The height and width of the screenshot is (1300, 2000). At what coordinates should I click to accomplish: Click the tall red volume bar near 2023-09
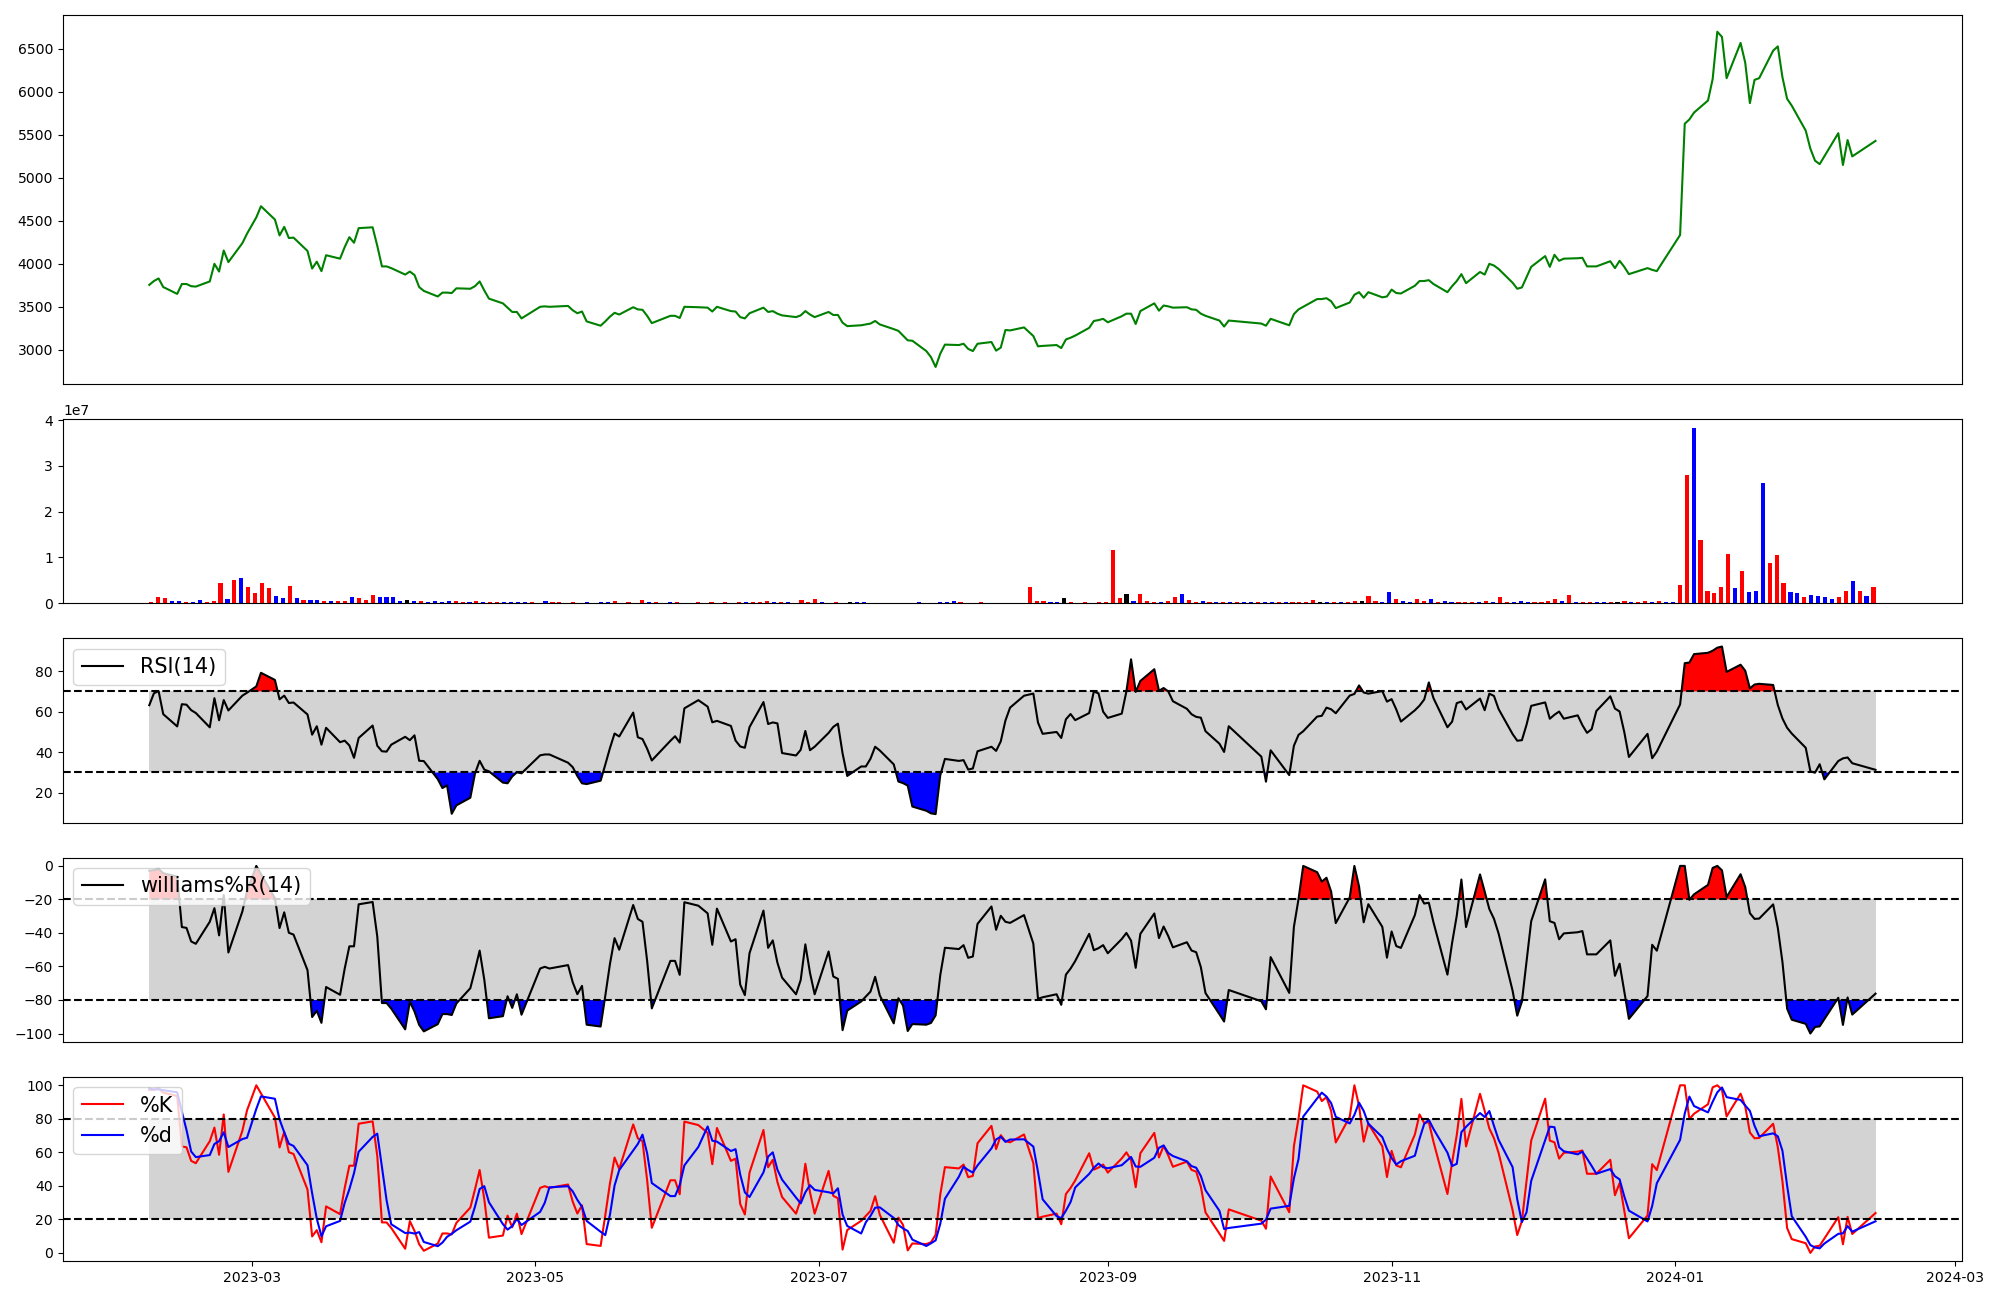click(1113, 576)
